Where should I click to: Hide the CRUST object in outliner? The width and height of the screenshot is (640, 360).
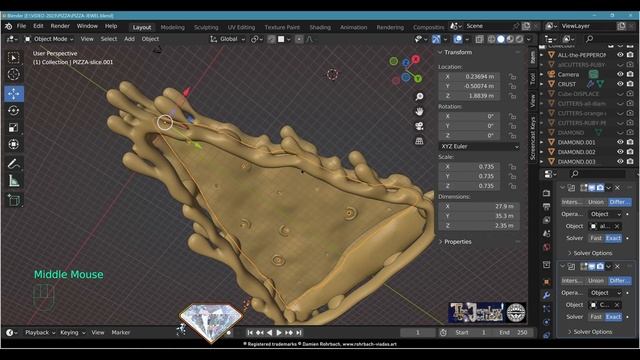(x=620, y=84)
